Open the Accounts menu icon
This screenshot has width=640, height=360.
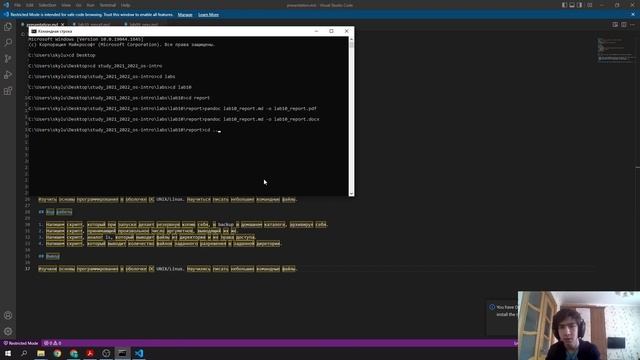coord(8,315)
